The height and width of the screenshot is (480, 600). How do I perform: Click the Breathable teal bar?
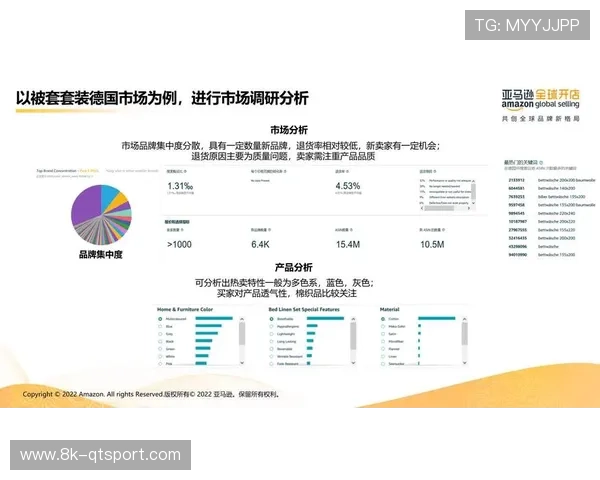pos(325,318)
